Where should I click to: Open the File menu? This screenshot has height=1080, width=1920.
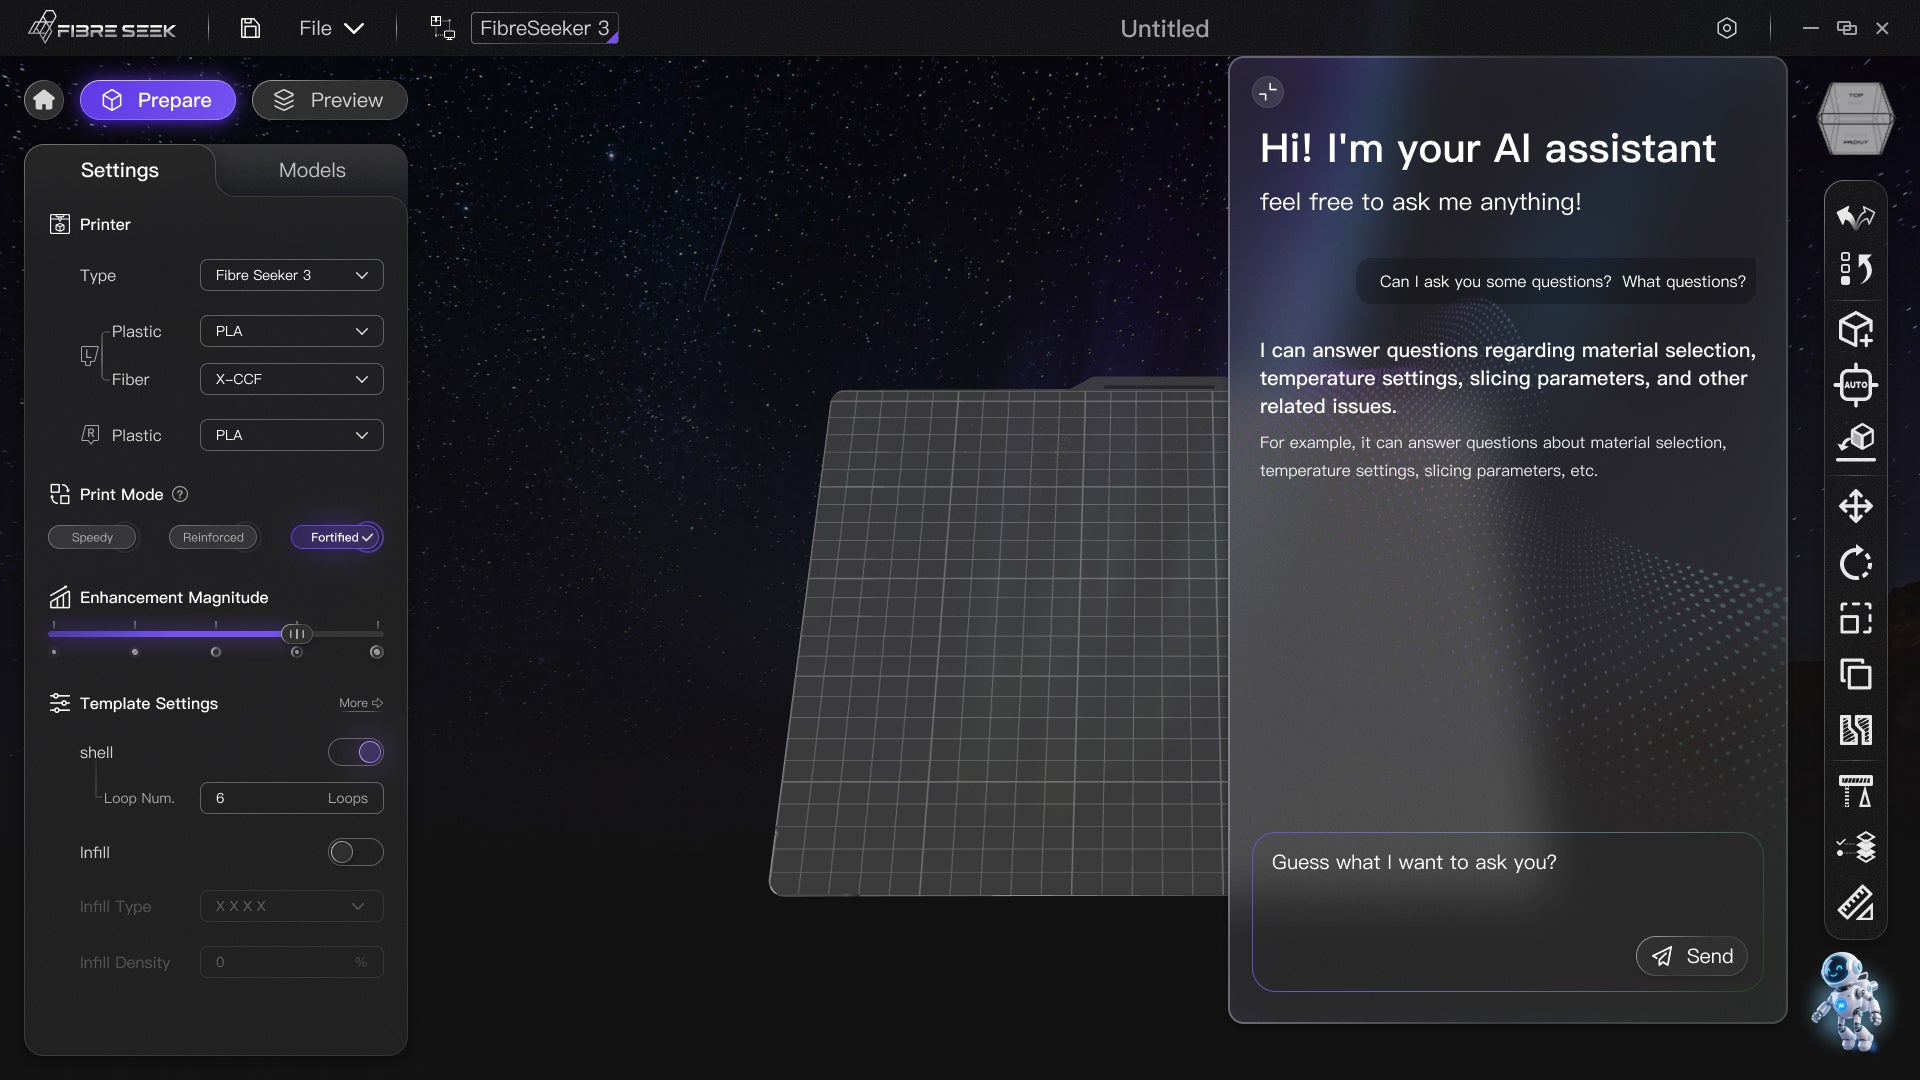(330, 28)
